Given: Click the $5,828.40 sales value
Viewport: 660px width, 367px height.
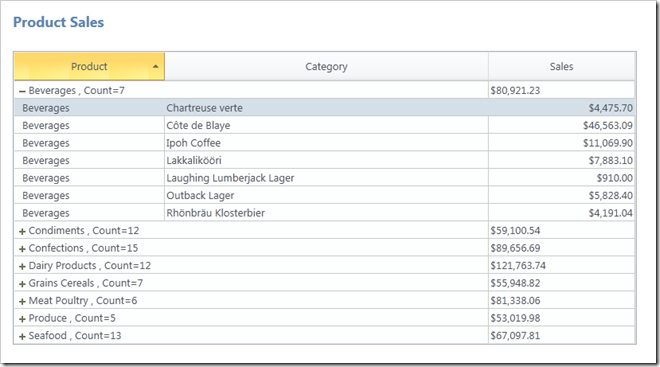Looking at the screenshot, I should (x=610, y=195).
